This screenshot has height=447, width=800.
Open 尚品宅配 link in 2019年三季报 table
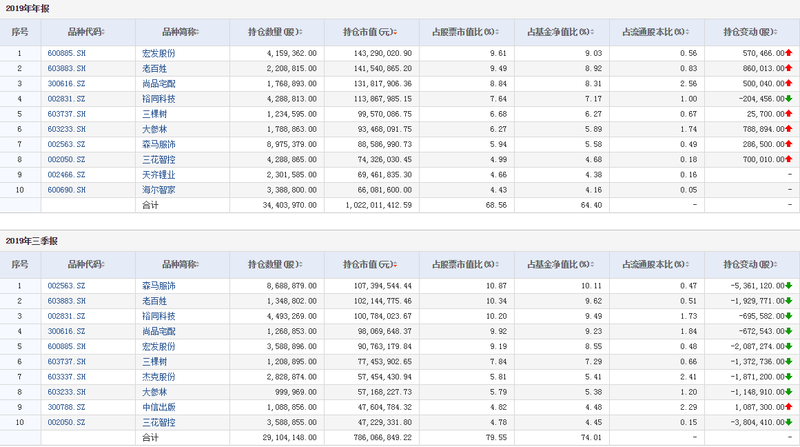coord(159,331)
